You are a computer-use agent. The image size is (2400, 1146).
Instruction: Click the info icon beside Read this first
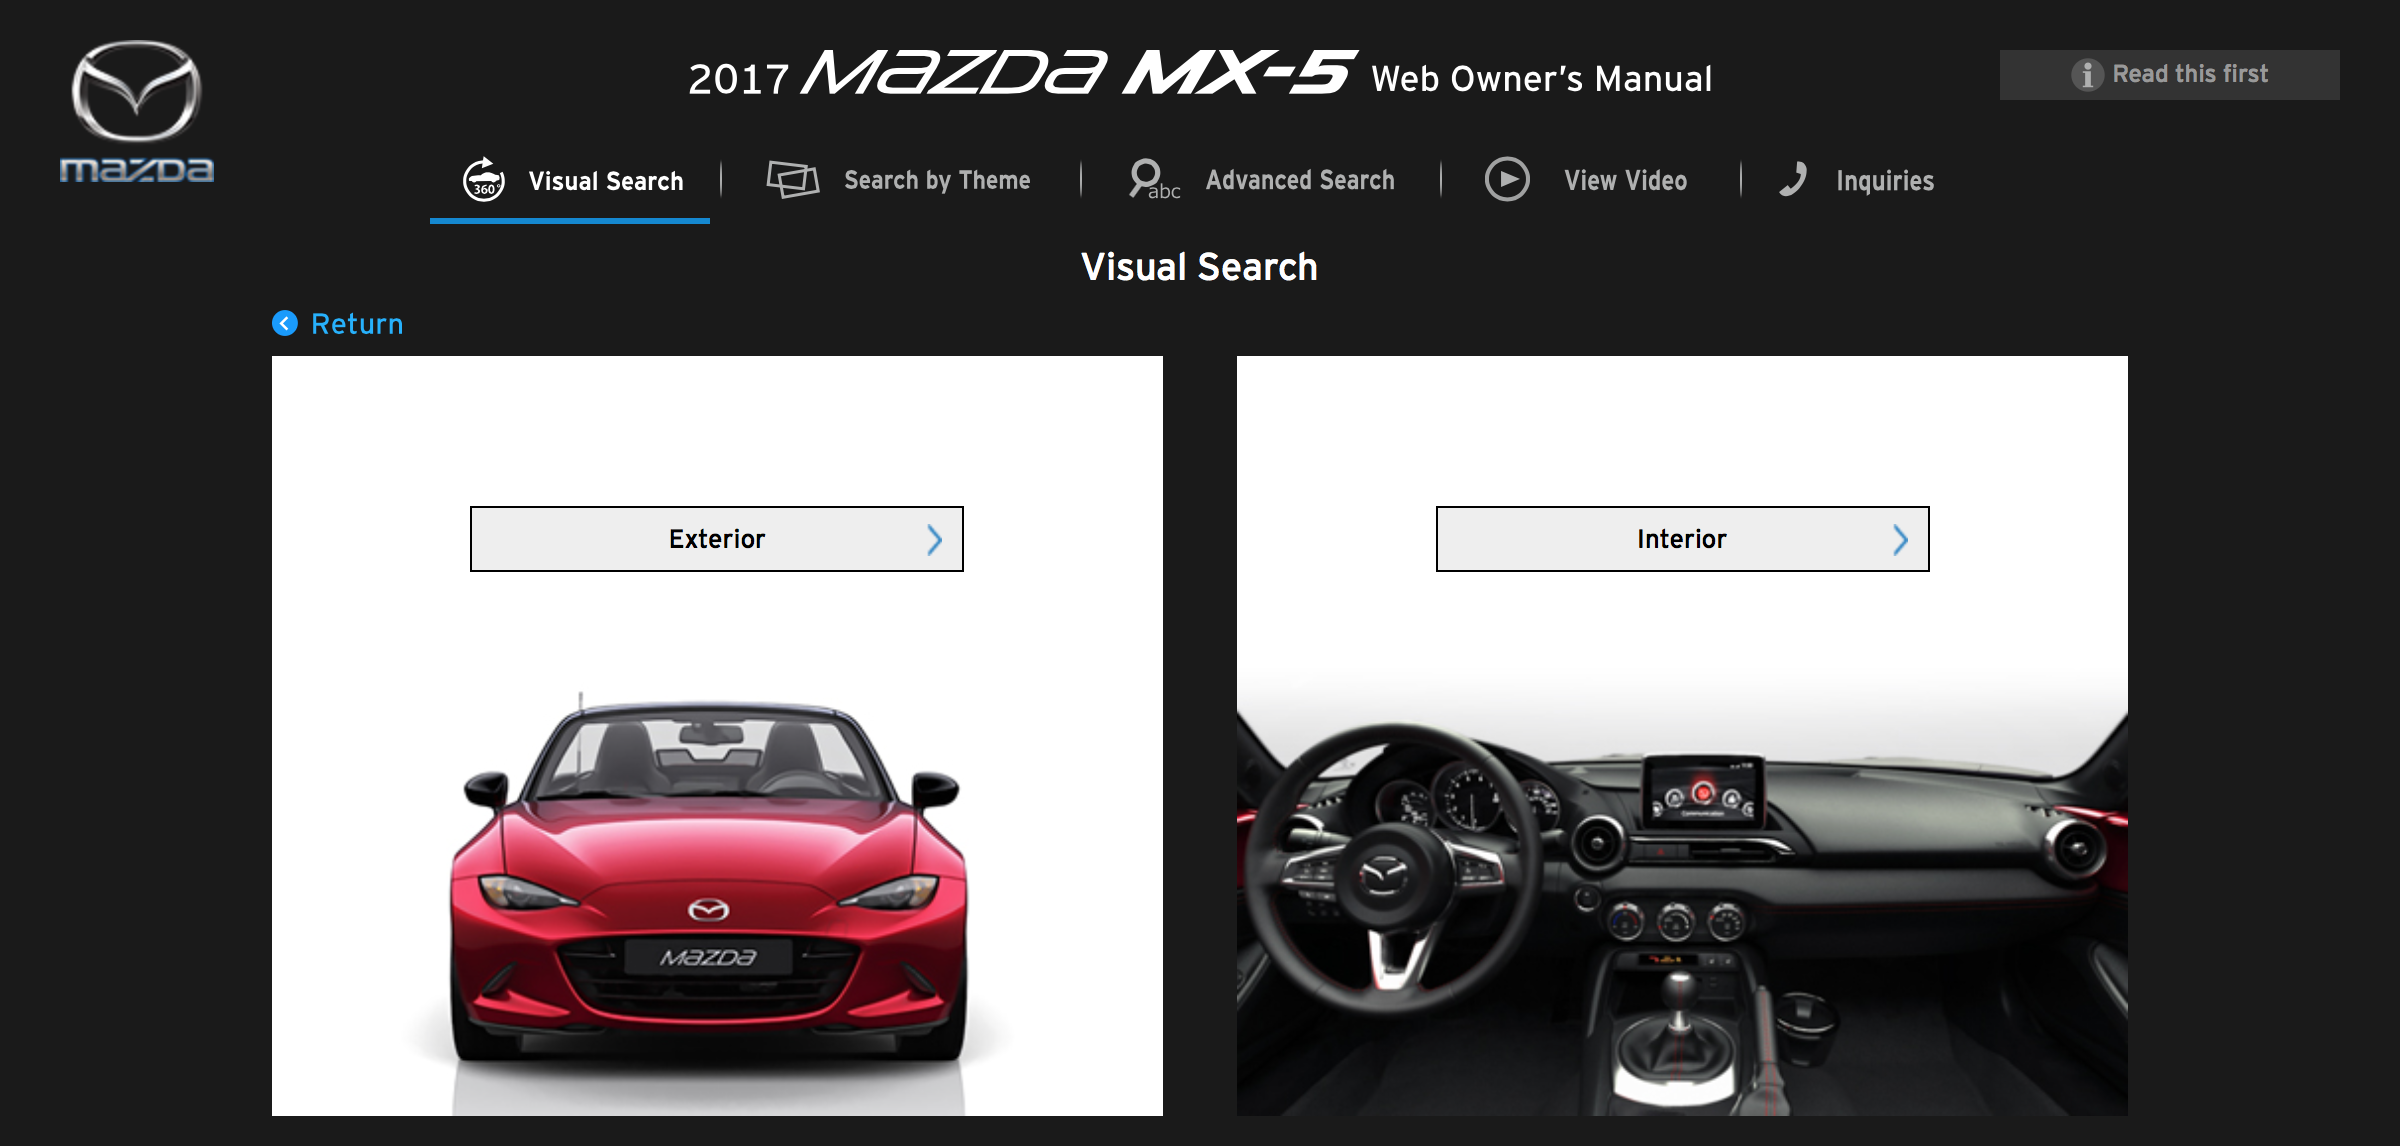click(2087, 75)
